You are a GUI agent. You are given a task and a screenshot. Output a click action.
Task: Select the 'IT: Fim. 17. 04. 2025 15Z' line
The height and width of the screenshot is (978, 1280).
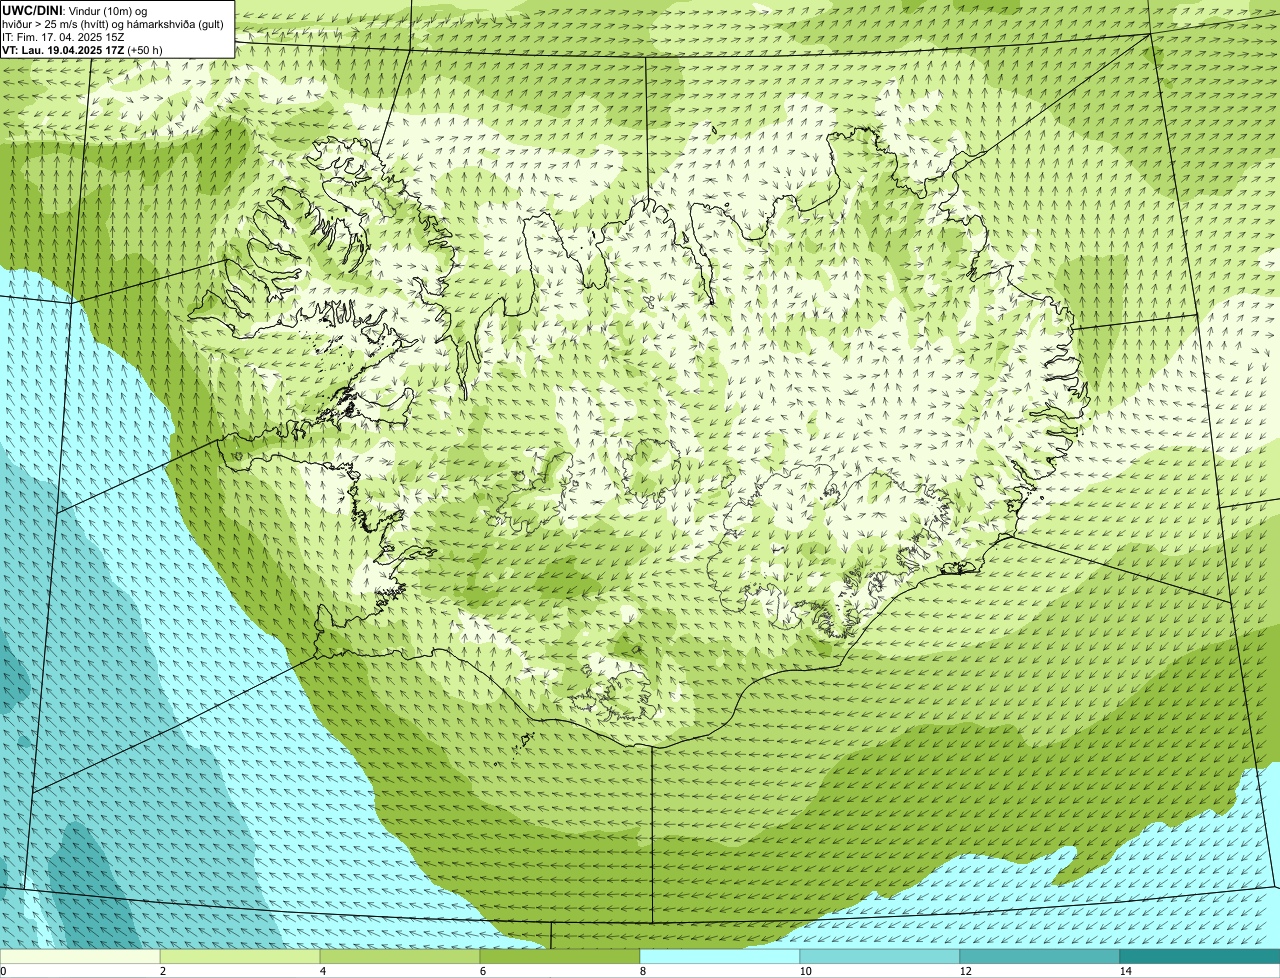click(x=63, y=37)
